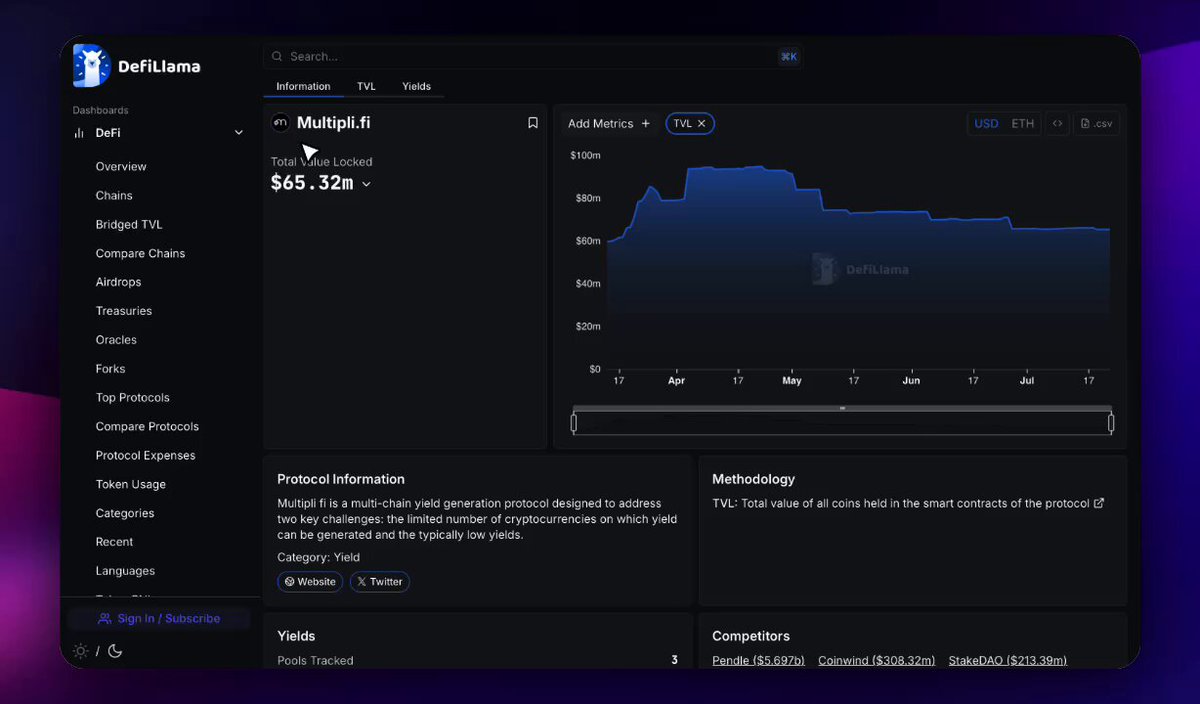Click the chart range slider top grip

[x=842, y=408]
